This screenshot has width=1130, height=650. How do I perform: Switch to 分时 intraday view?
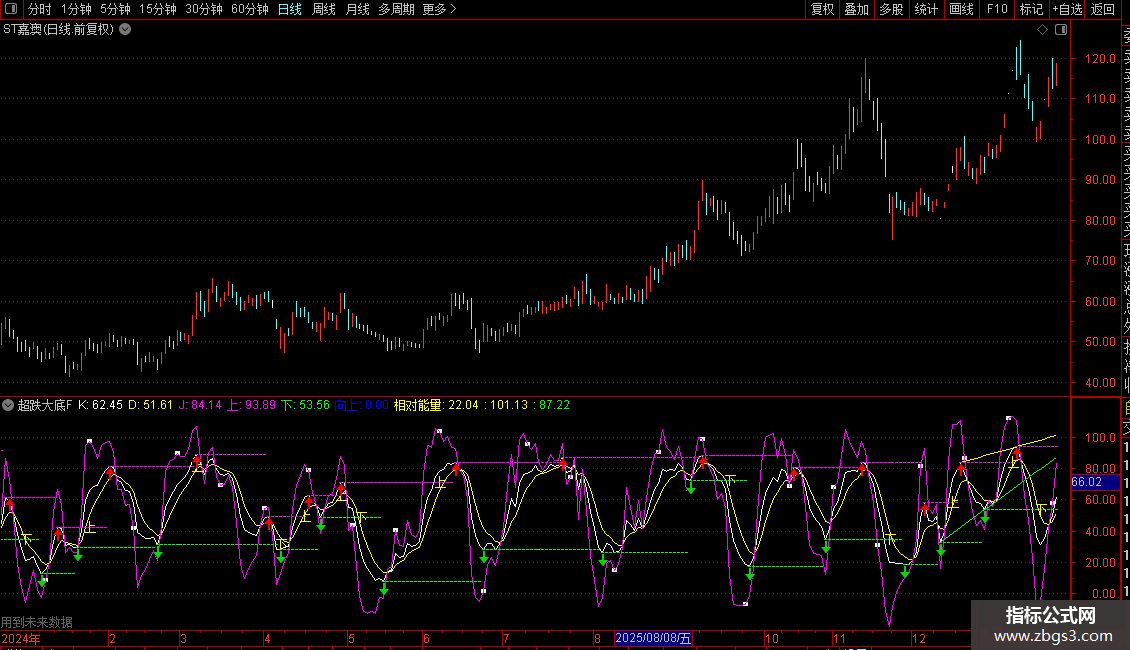(x=40, y=9)
